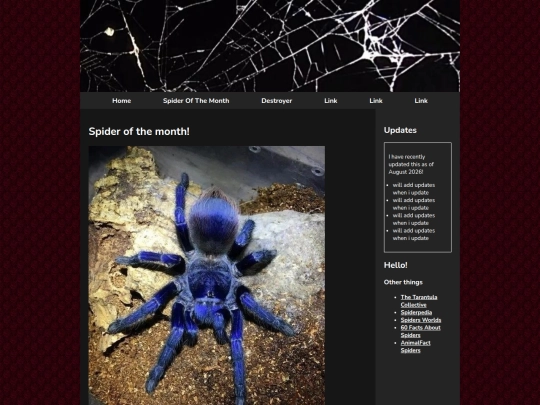Go to Spider Of The Month page
This screenshot has height=405, width=540.
click(196, 101)
